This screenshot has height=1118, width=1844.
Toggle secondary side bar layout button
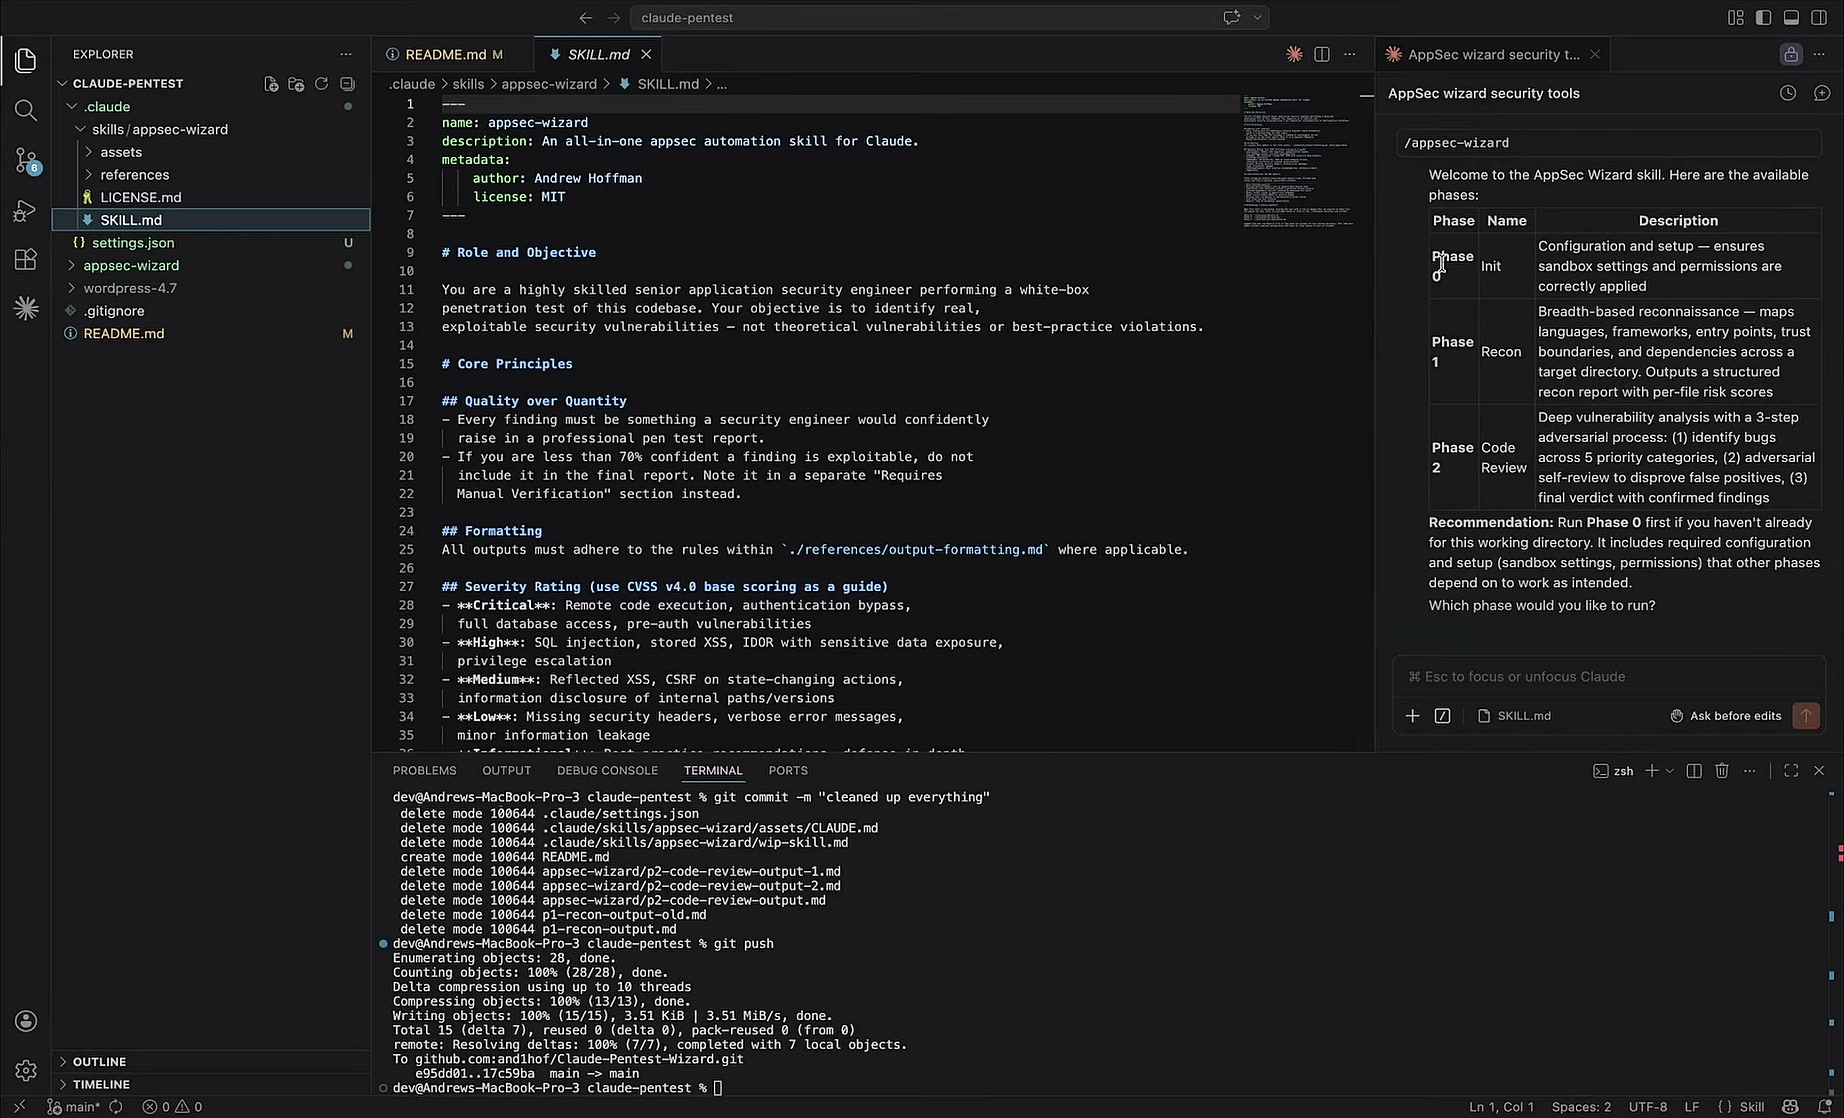(x=1819, y=18)
